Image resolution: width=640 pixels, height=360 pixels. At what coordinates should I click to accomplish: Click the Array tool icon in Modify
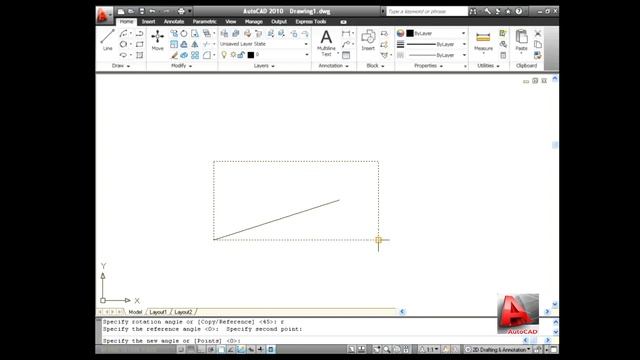[x=195, y=55]
